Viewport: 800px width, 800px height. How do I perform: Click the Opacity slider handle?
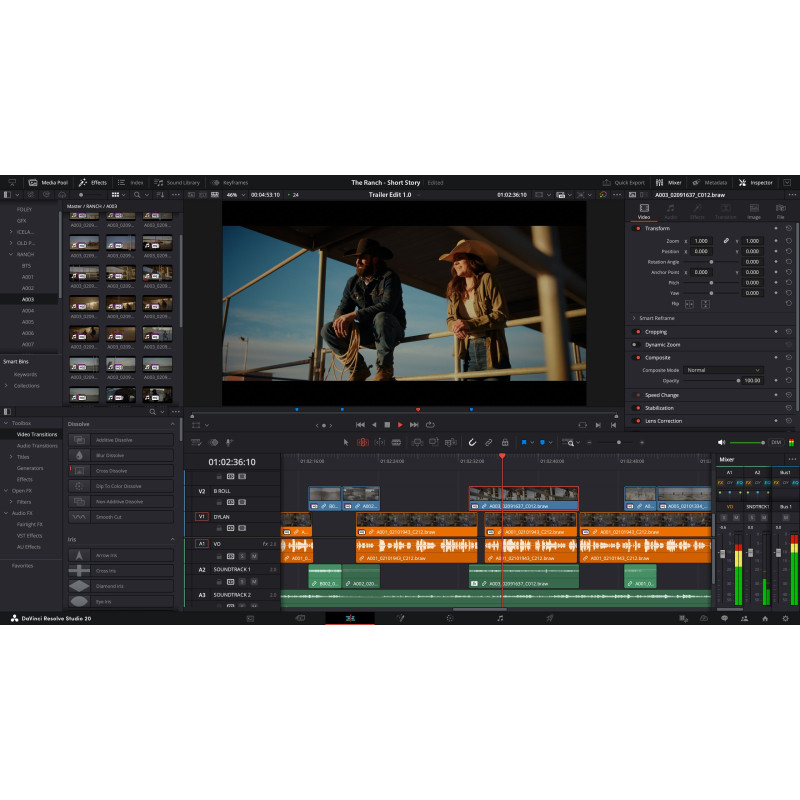(738, 381)
